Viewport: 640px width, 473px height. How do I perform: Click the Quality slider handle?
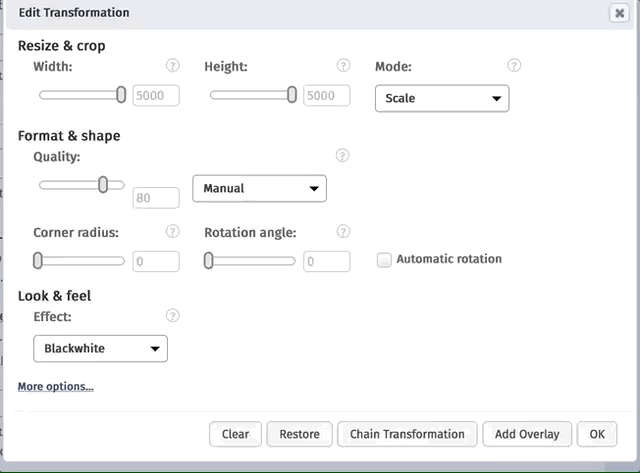tap(103, 185)
